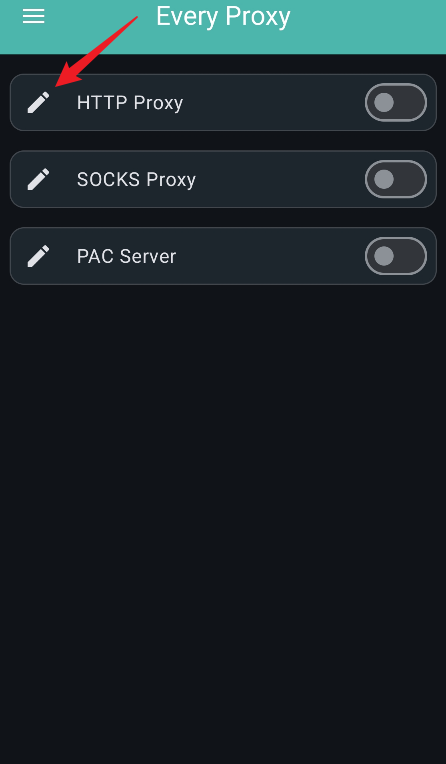Turn on the PAC Server switch

[x=396, y=256]
